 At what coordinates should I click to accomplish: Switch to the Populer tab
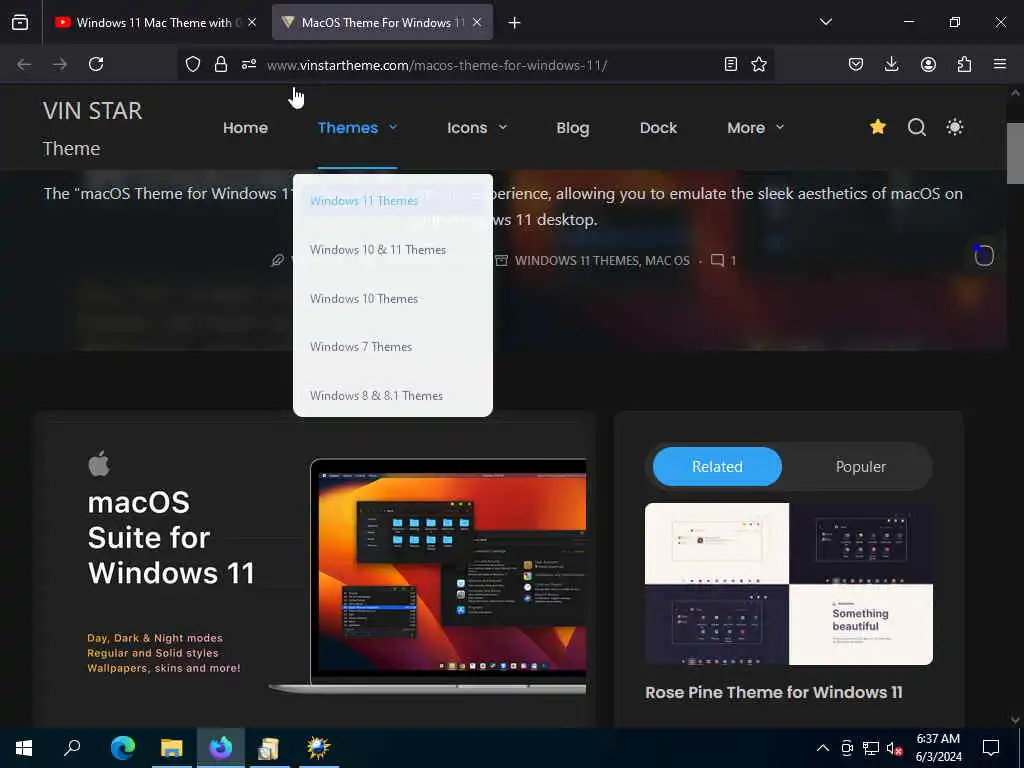861,466
